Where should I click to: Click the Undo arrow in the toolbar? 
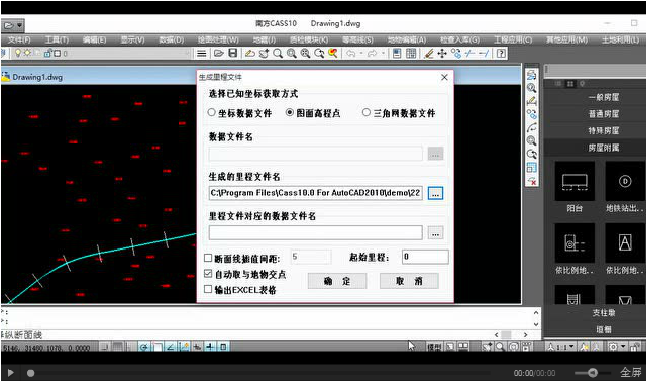coord(350,54)
